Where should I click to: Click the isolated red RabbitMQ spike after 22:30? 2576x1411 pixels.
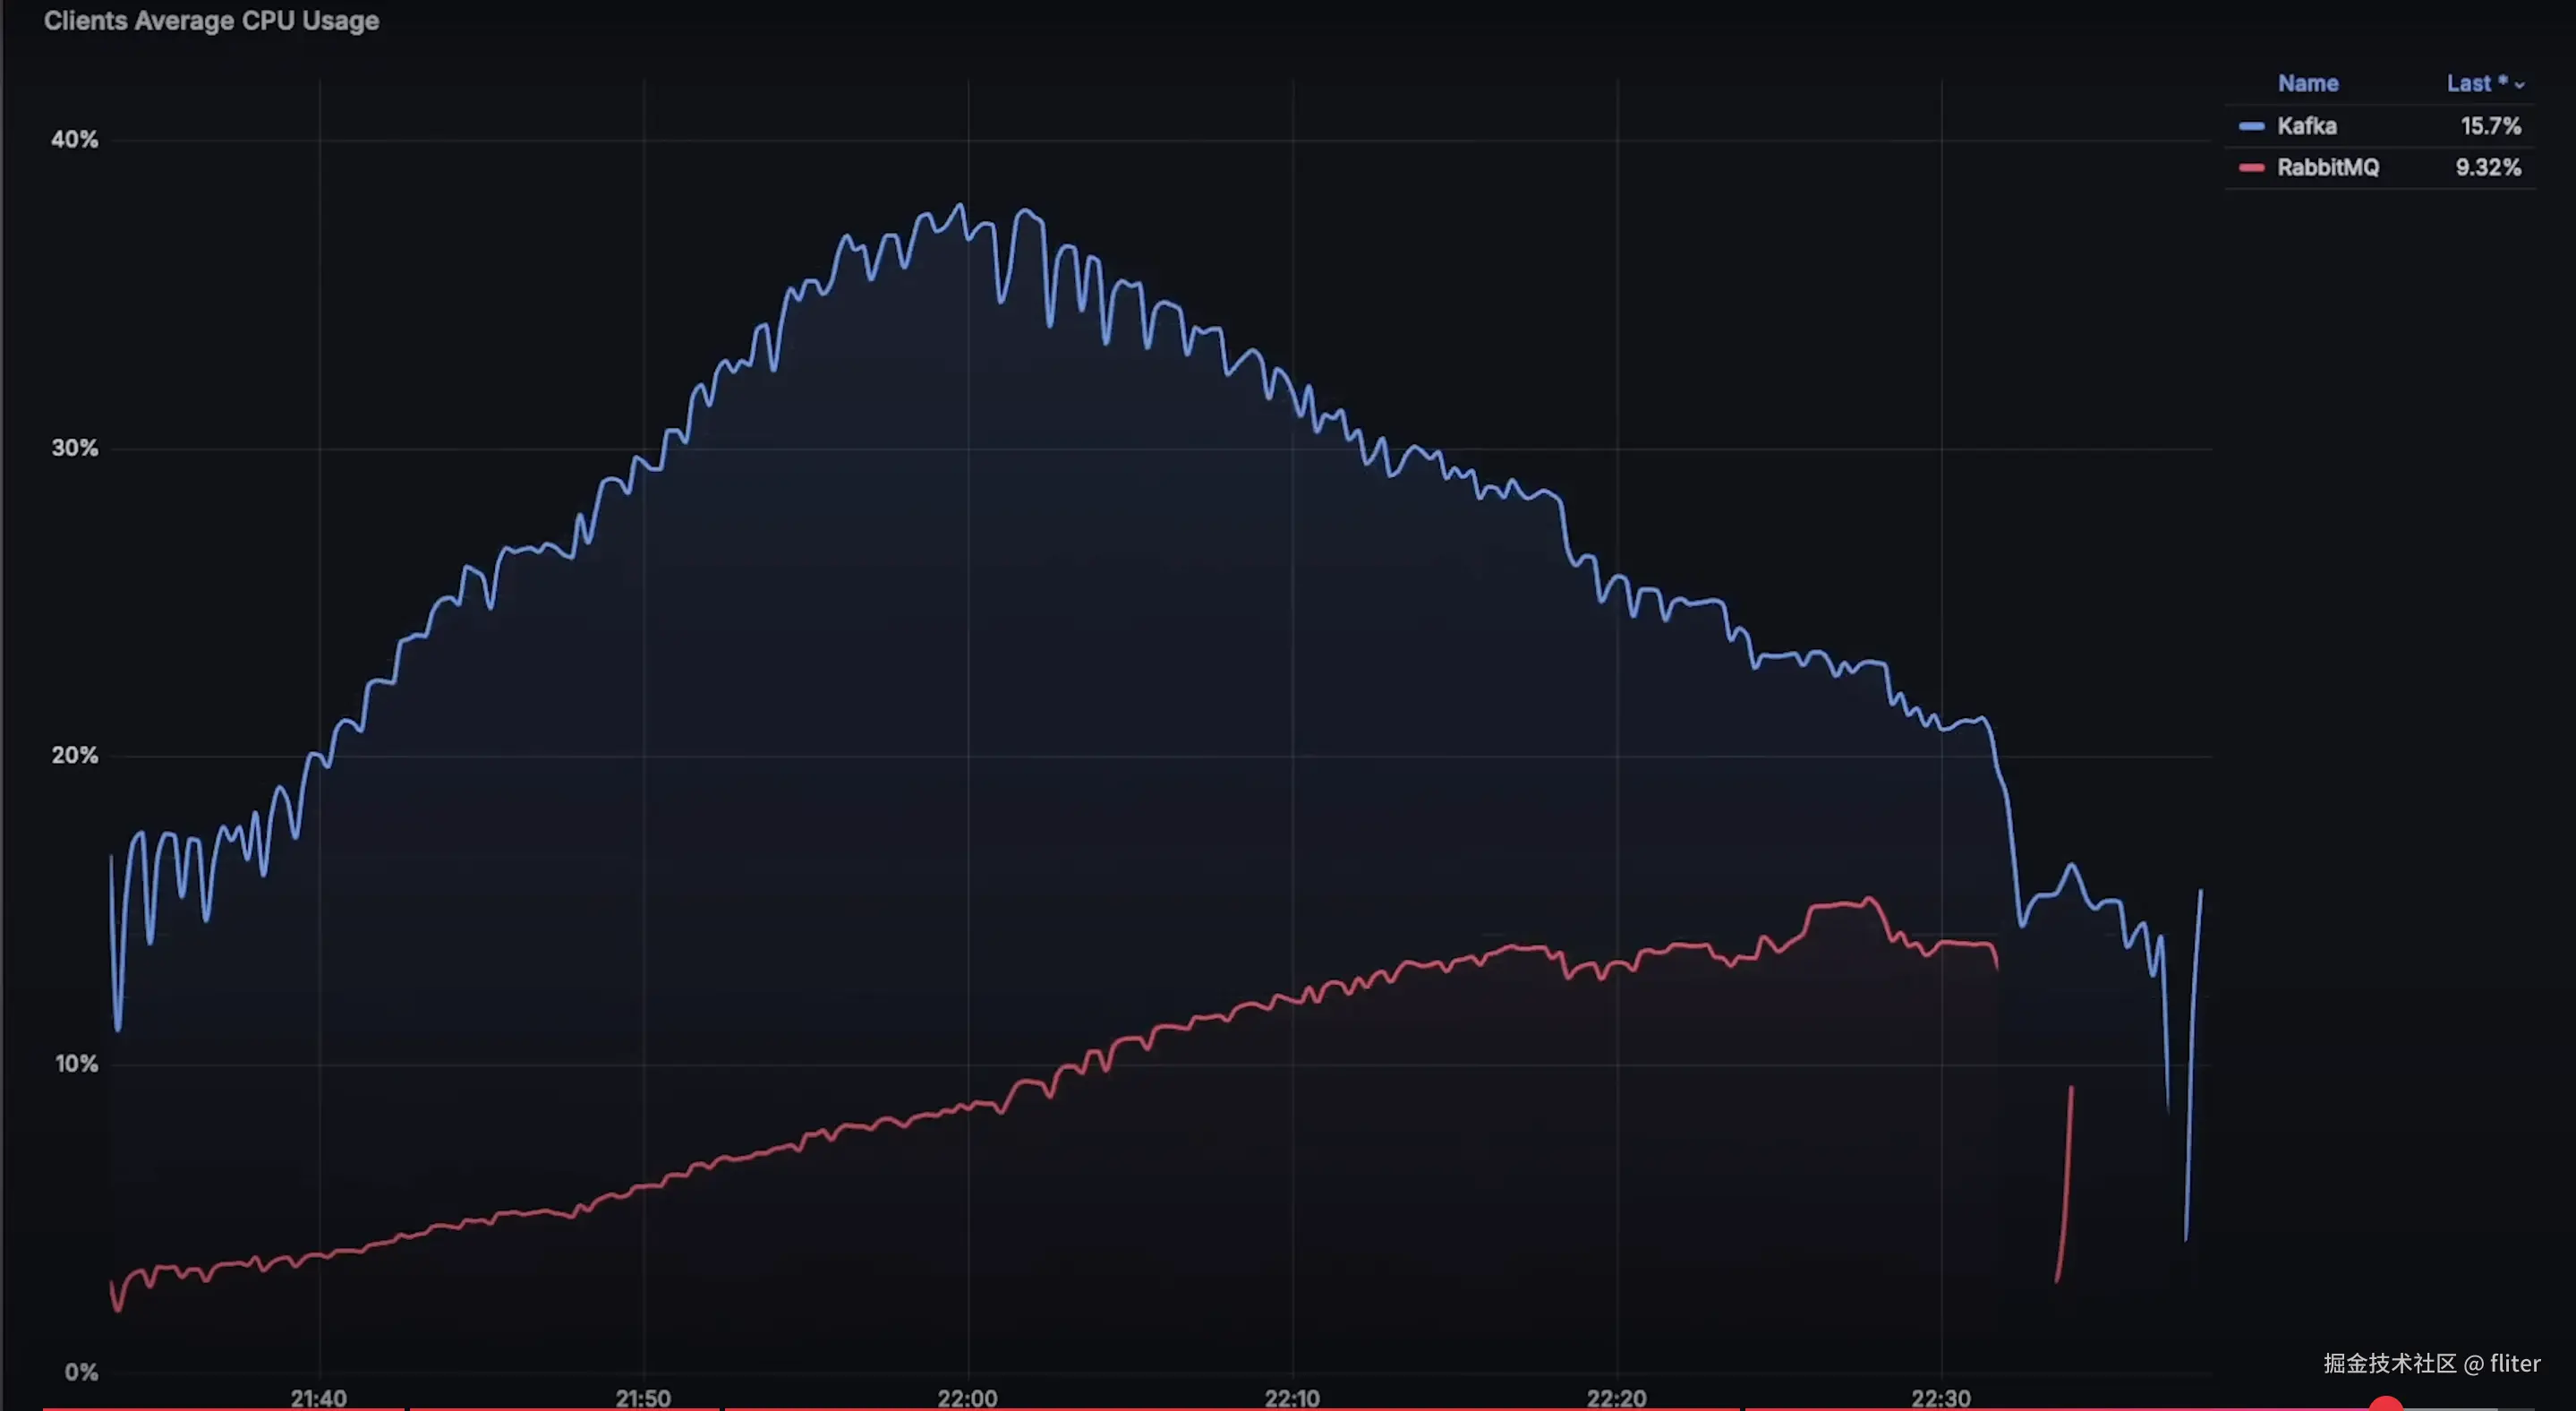click(x=2066, y=1180)
